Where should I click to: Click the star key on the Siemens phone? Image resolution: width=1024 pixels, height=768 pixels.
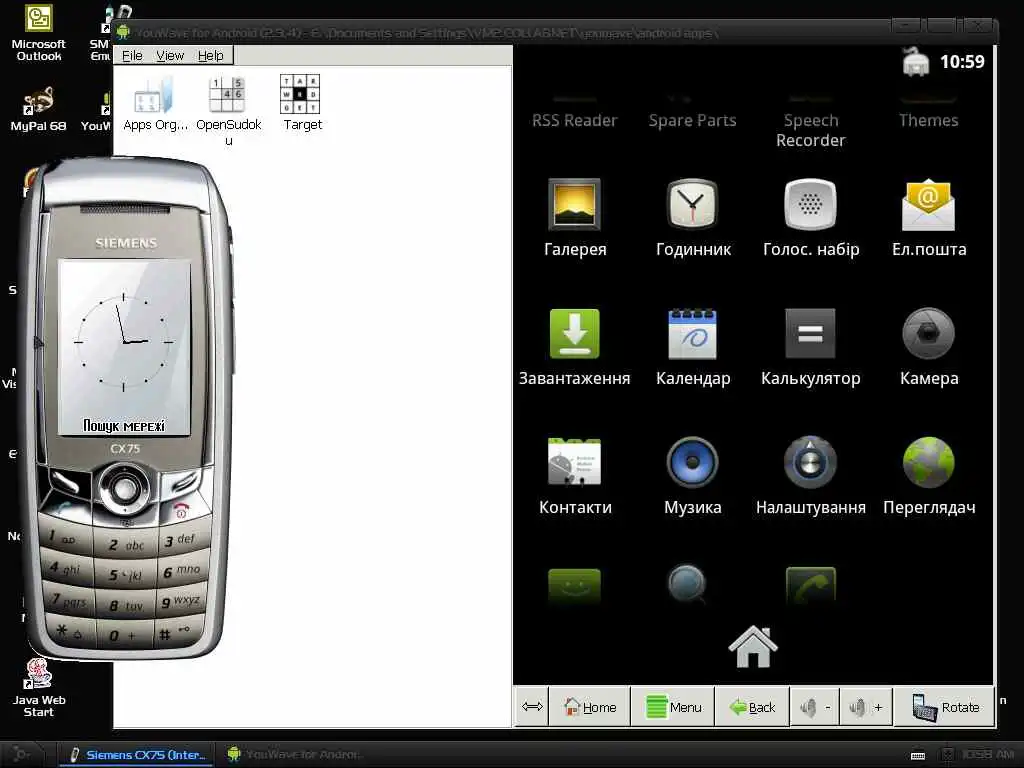pos(71,631)
